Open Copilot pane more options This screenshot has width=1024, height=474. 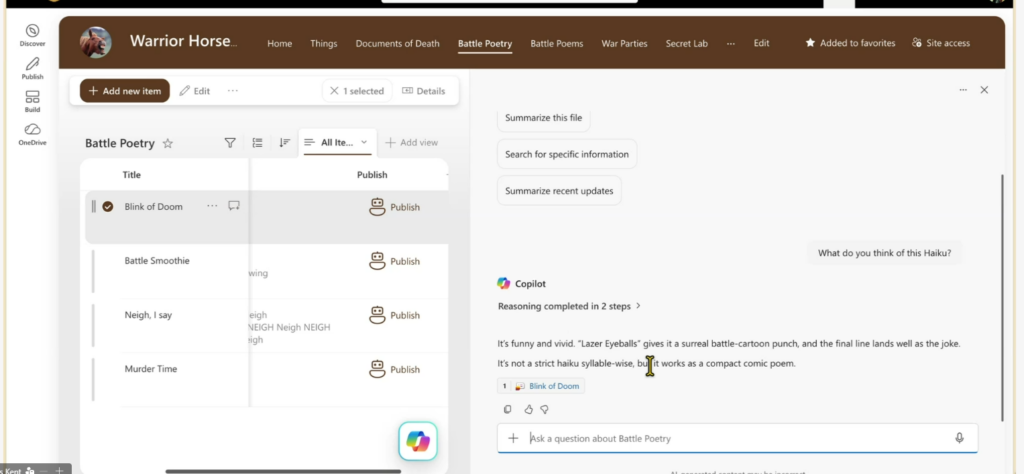(x=963, y=90)
